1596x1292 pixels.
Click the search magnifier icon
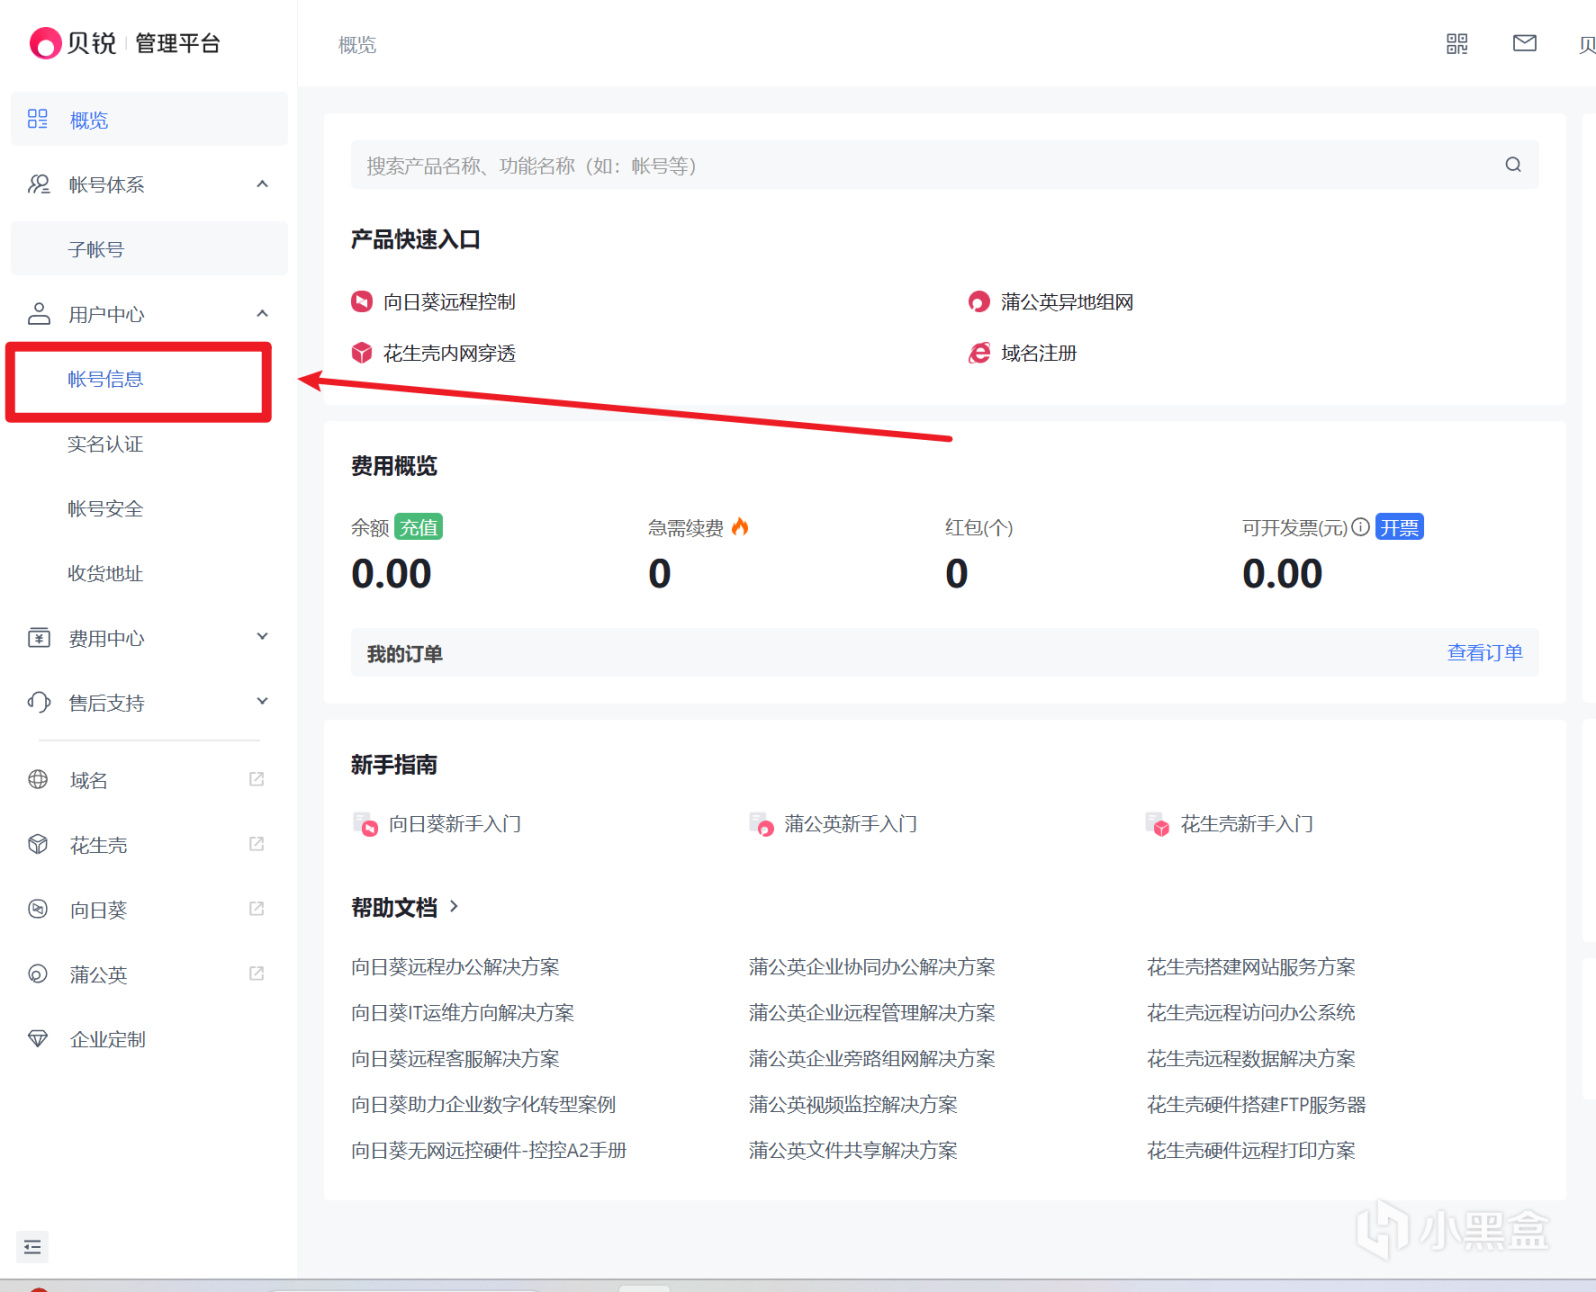coord(1513,165)
